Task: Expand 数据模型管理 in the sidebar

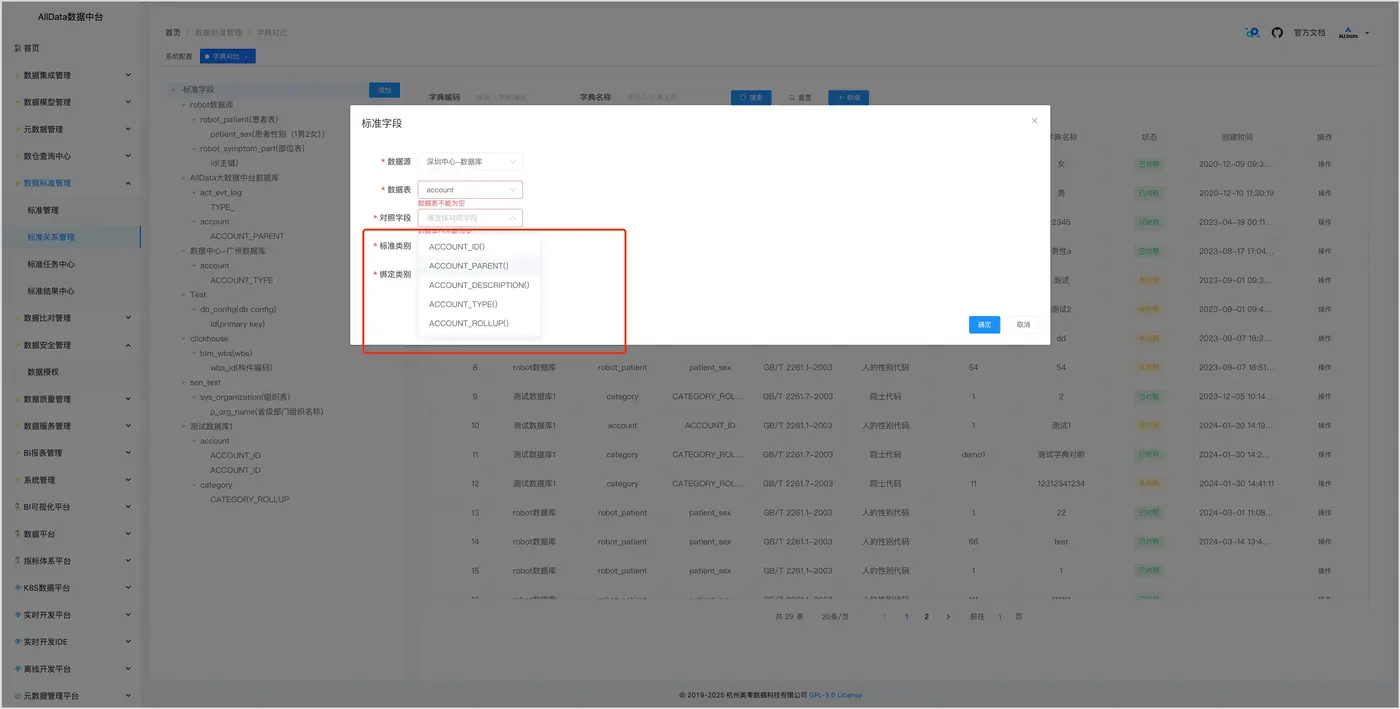Action: pyautogui.click(x=71, y=102)
